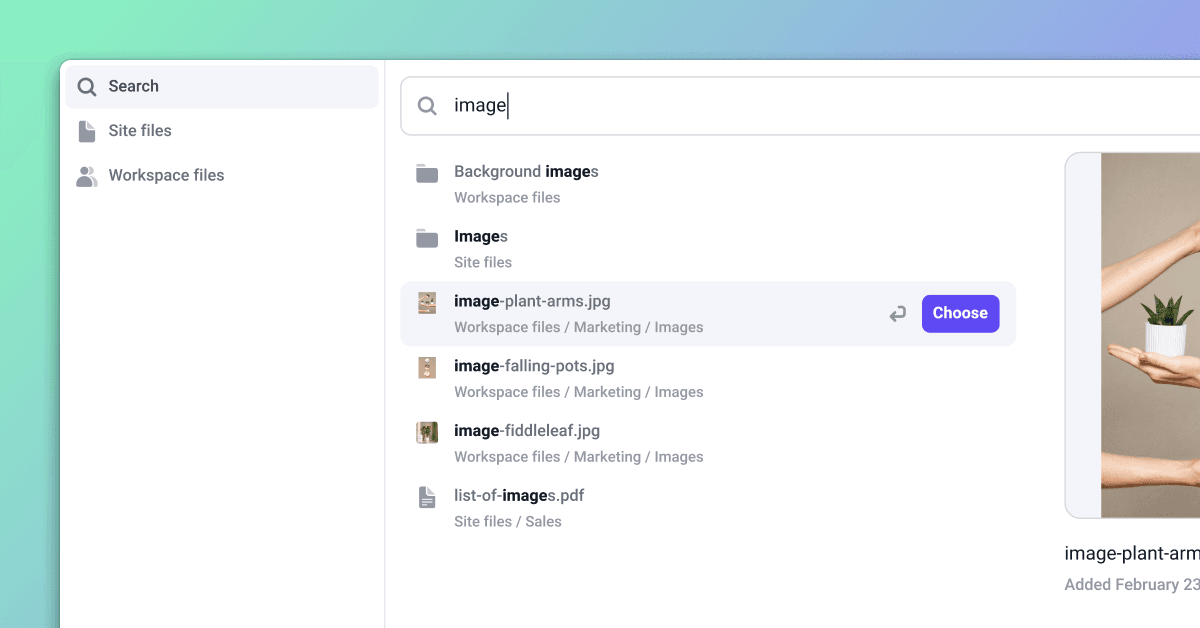Switch to the Site files section
Viewport: 1200px width, 628px height.
coord(139,130)
